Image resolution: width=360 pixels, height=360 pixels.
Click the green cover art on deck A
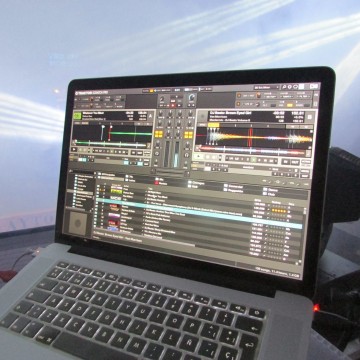(77, 116)
